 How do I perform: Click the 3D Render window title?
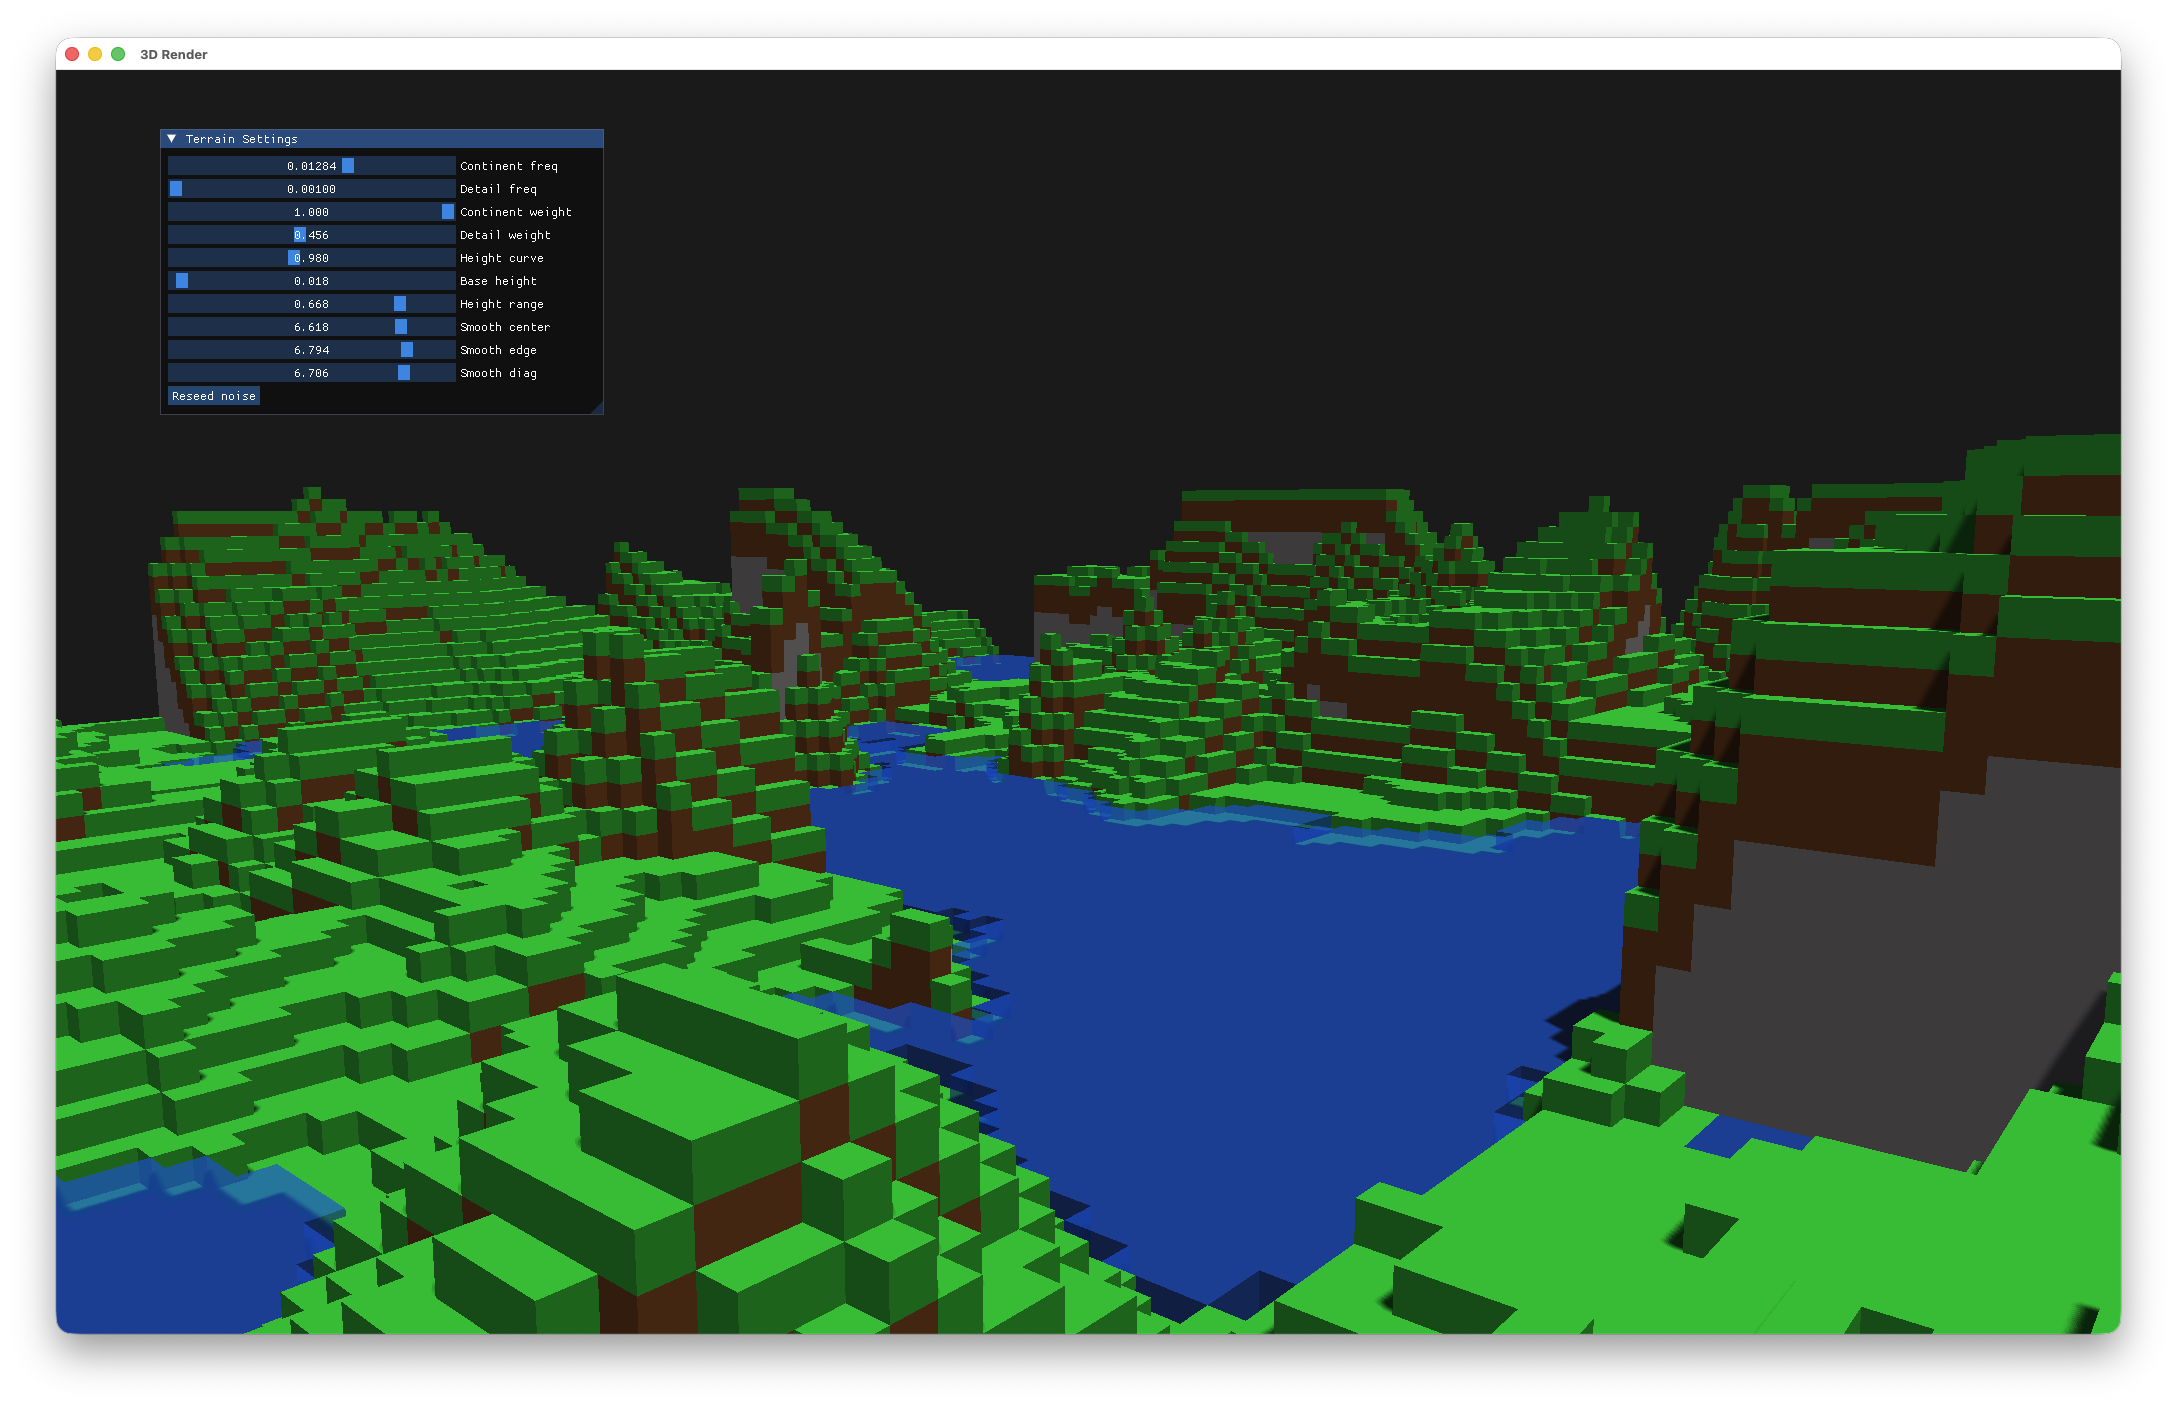(172, 54)
